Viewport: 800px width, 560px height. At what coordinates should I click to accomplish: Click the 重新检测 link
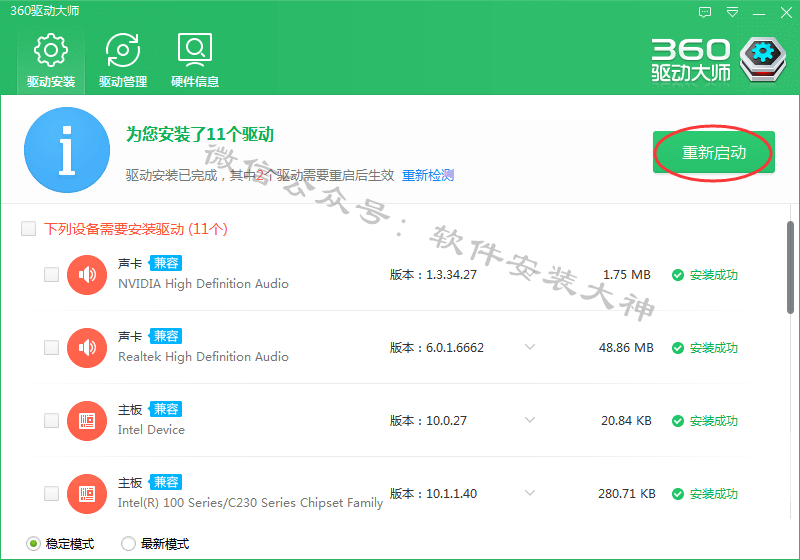[428, 175]
